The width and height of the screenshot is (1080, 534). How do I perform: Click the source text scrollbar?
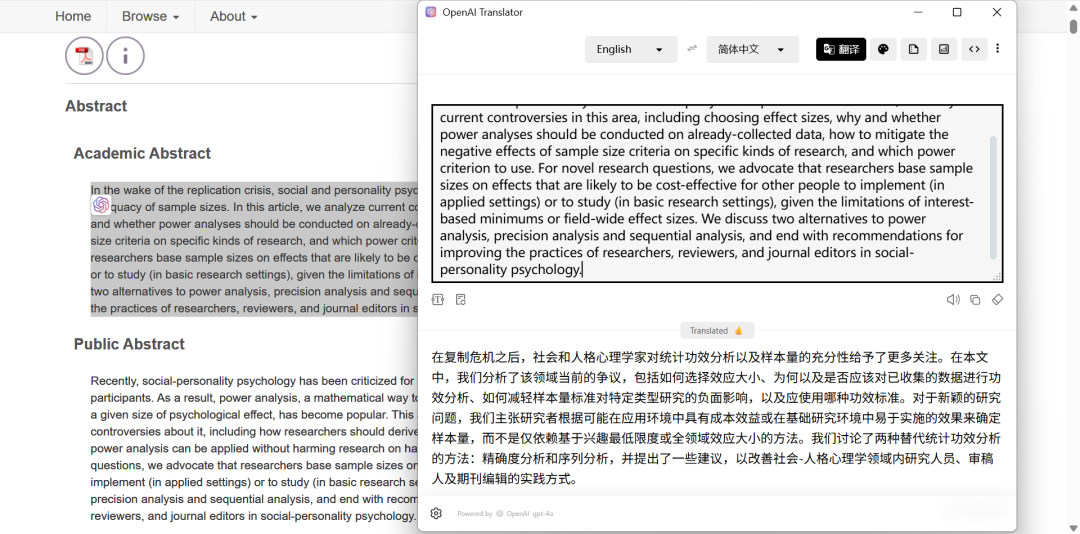pyautogui.click(x=993, y=195)
